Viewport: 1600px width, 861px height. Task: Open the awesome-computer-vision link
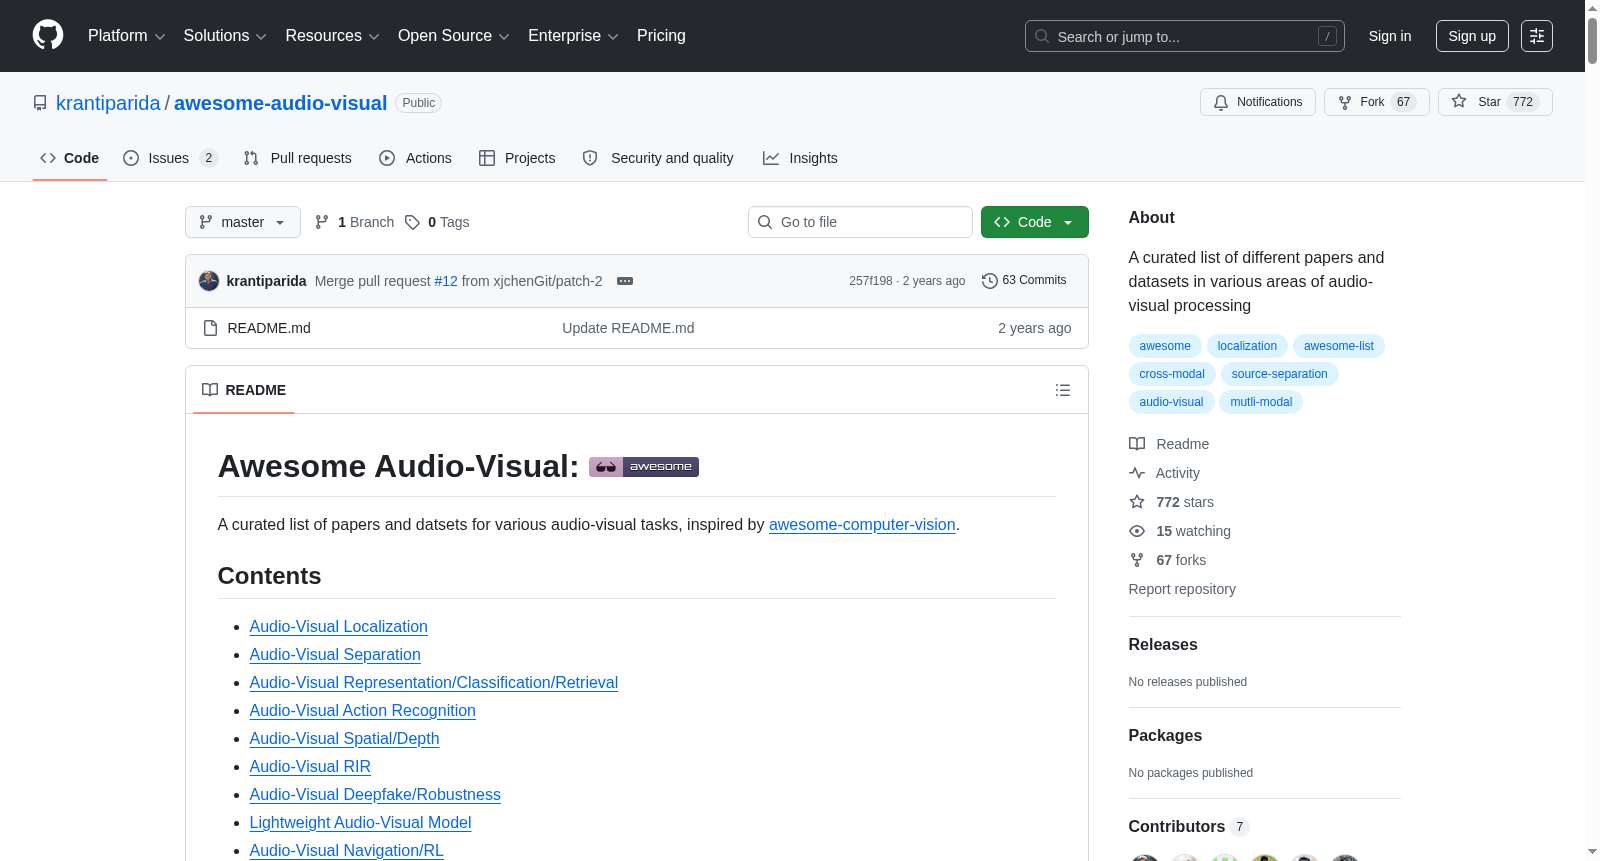862,524
